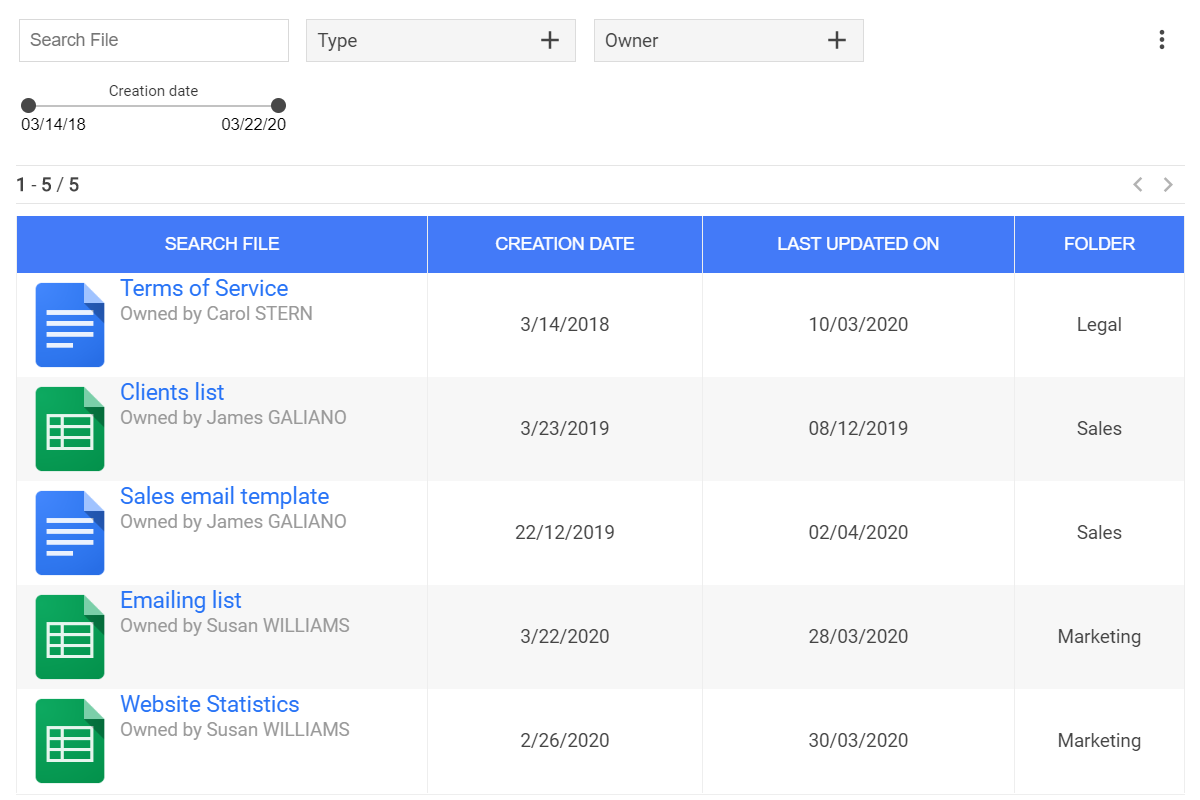Grab the creation date slider end handle

(x=278, y=105)
